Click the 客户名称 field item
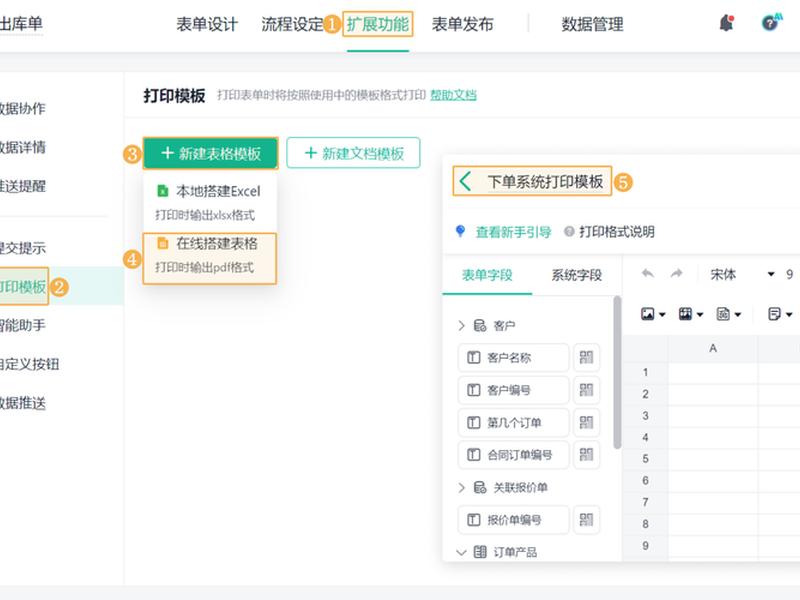Screen dimensions: 800x600 pos(513,357)
